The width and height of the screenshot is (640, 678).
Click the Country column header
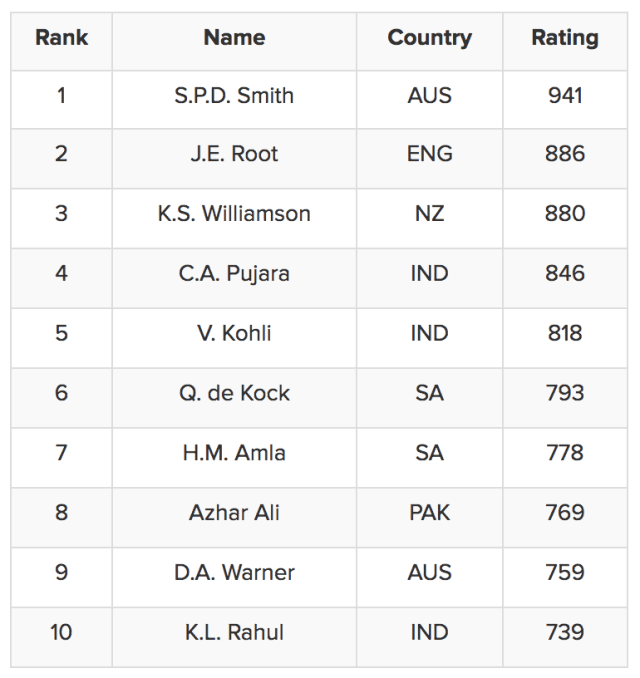429,39
